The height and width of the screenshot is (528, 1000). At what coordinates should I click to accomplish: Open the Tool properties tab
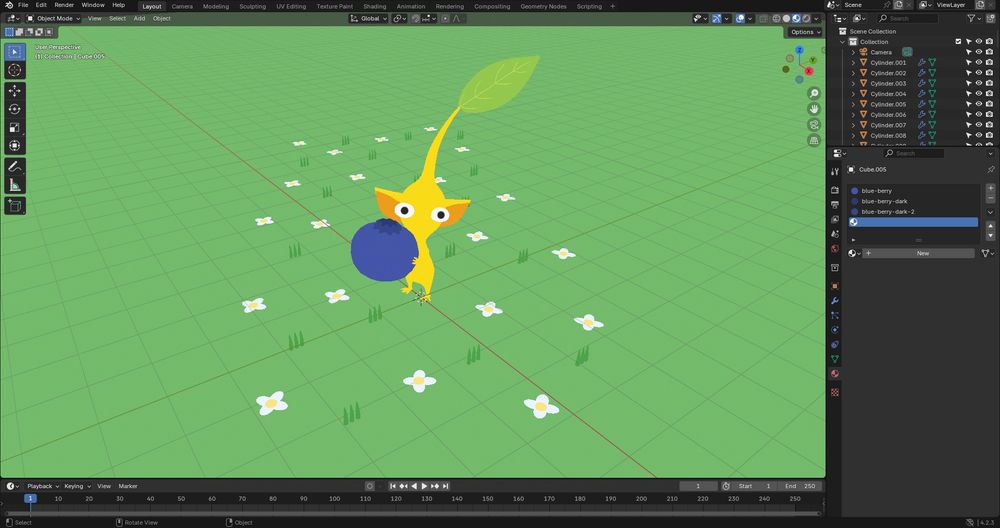[x=835, y=172]
